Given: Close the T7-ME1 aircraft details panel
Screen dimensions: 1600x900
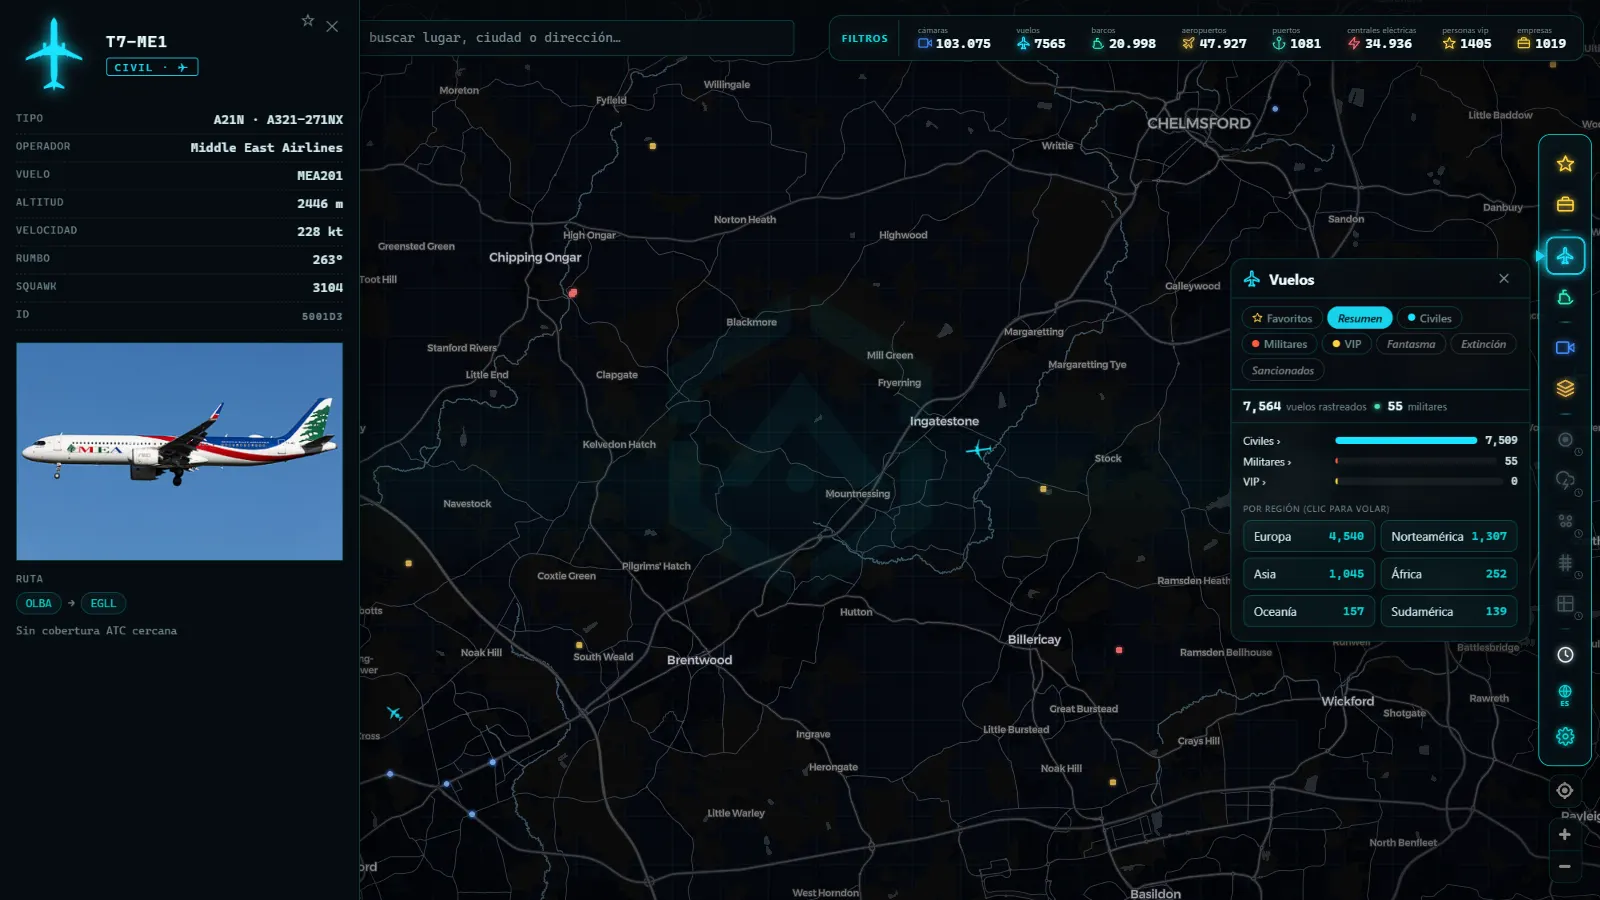Looking at the screenshot, I should (x=332, y=26).
